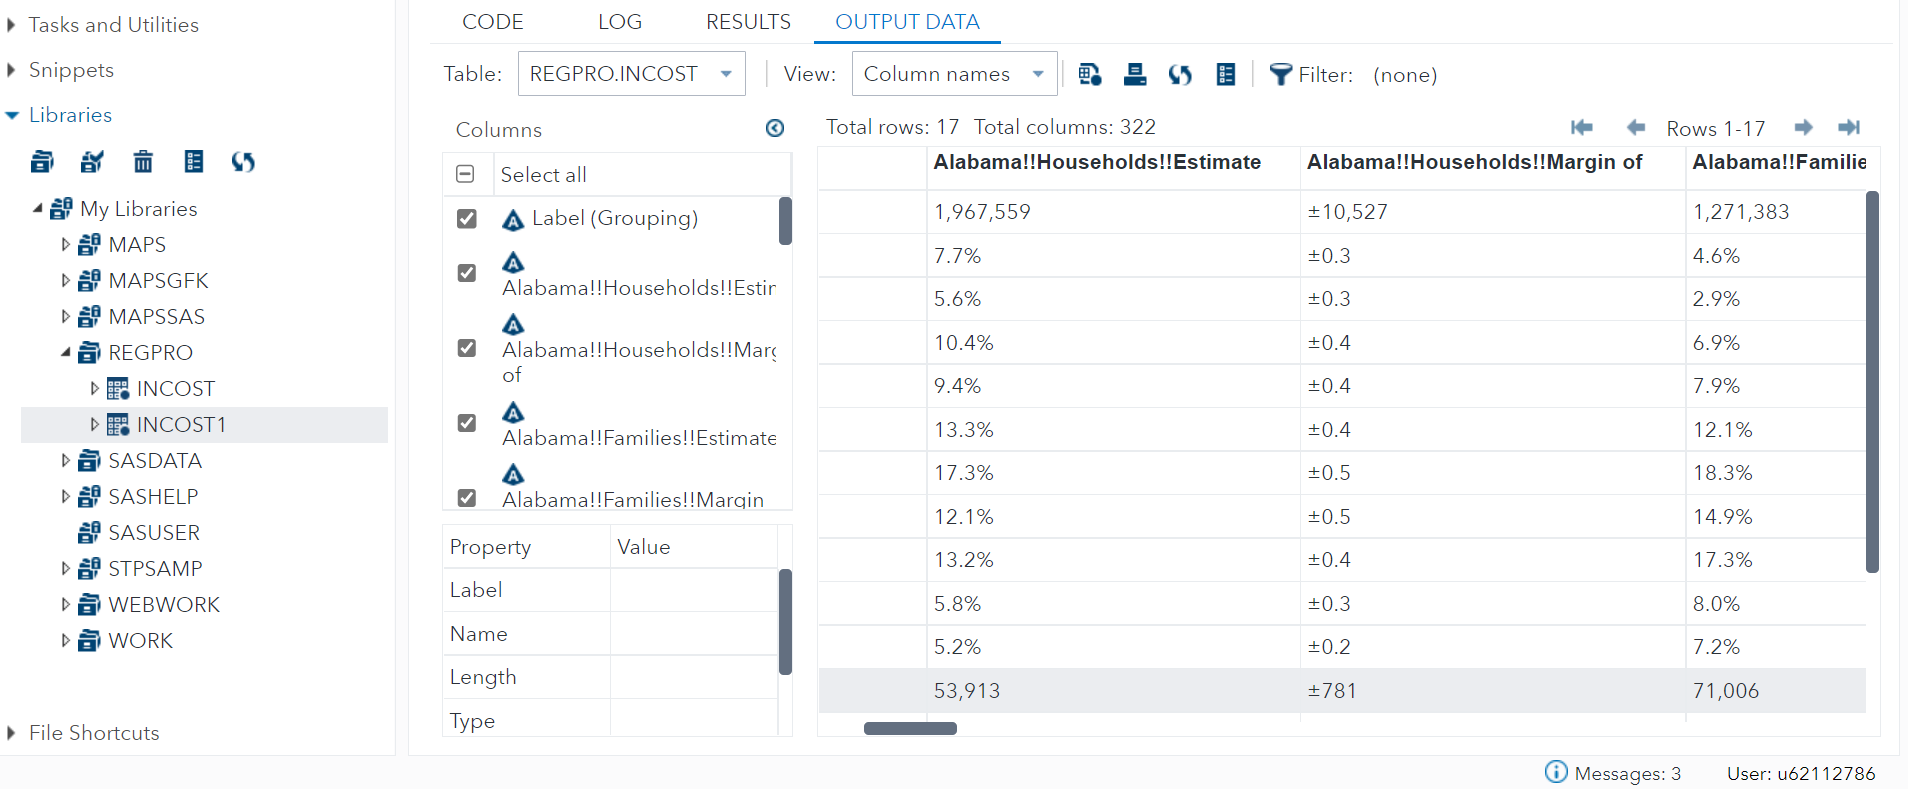Screen dimensions: 1908x789
Task: Click the filter funnel icon
Action: pyautogui.click(x=1280, y=74)
